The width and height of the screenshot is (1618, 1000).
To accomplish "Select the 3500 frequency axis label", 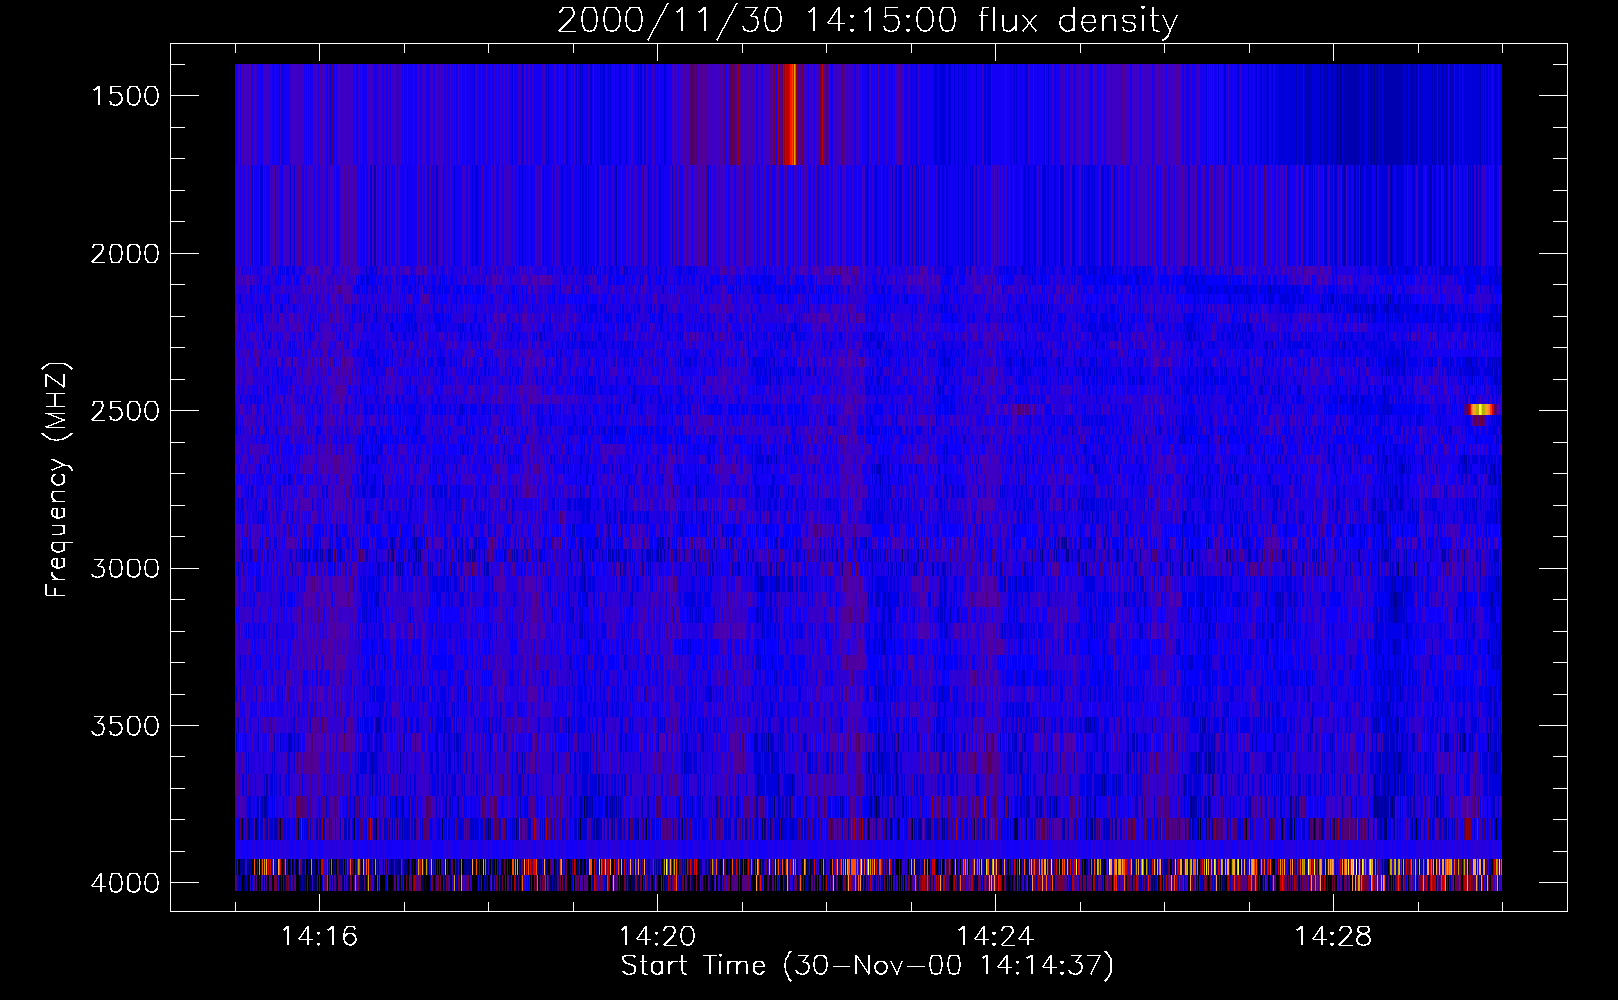I will click(x=125, y=726).
